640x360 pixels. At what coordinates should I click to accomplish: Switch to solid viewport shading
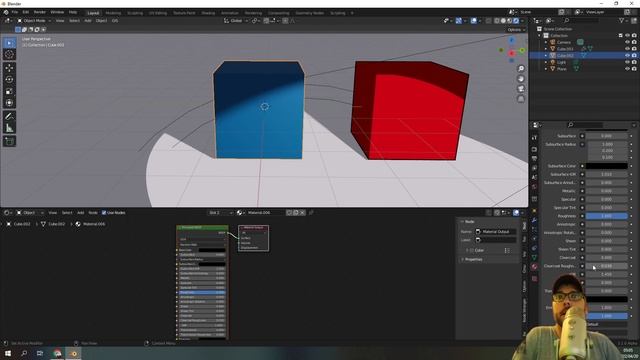tap(503, 20)
